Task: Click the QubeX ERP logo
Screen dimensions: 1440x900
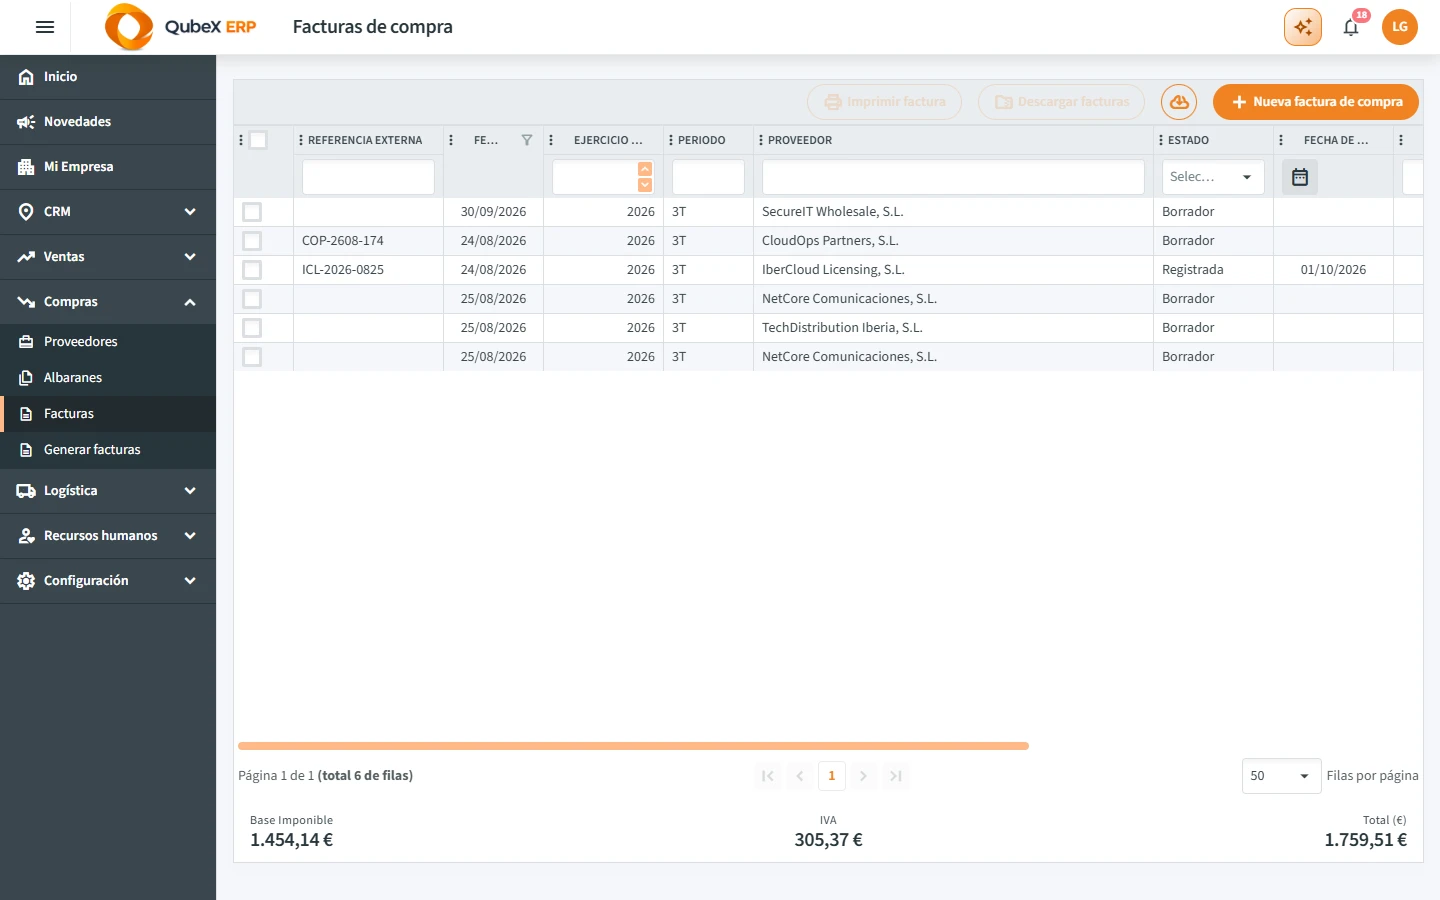Action: (180, 27)
